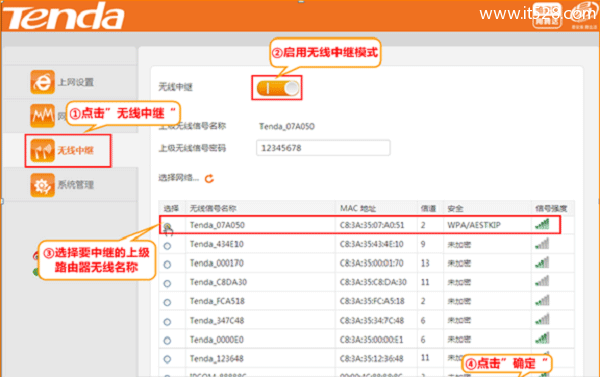Click the Tenda_000170 network name
Viewport: 600px width, 377px height.
point(217,263)
